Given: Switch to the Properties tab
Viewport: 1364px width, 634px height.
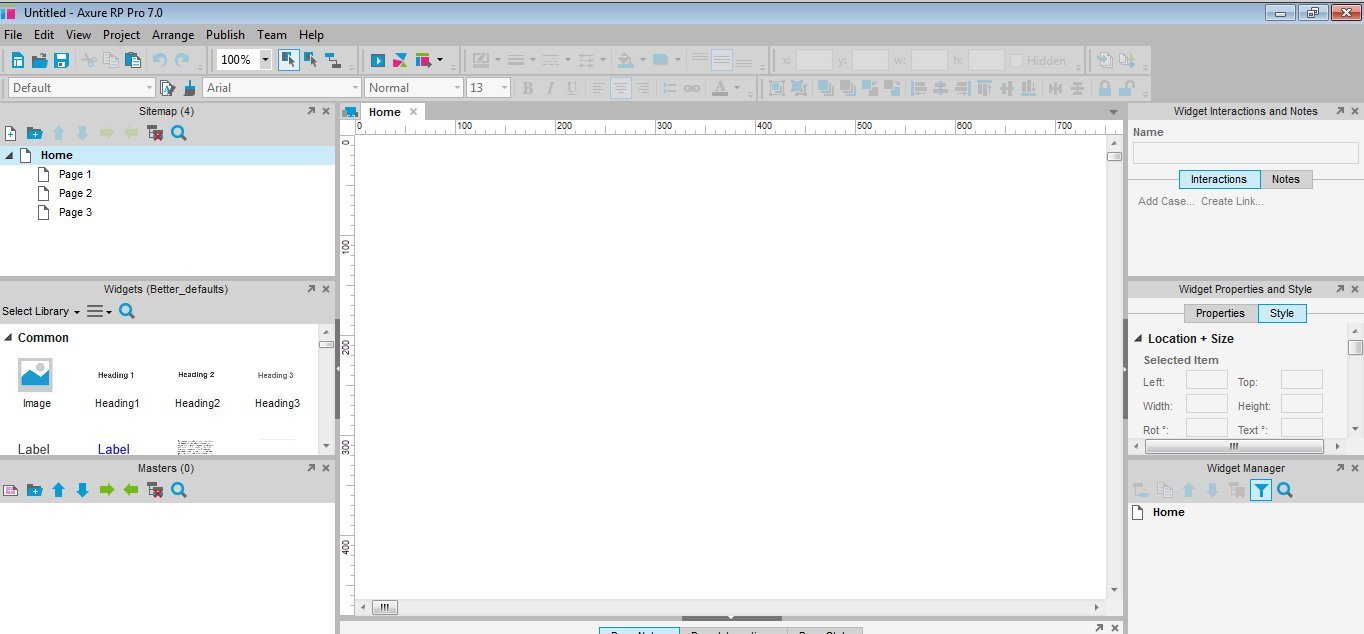Looking at the screenshot, I should click(x=1220, y=313).
